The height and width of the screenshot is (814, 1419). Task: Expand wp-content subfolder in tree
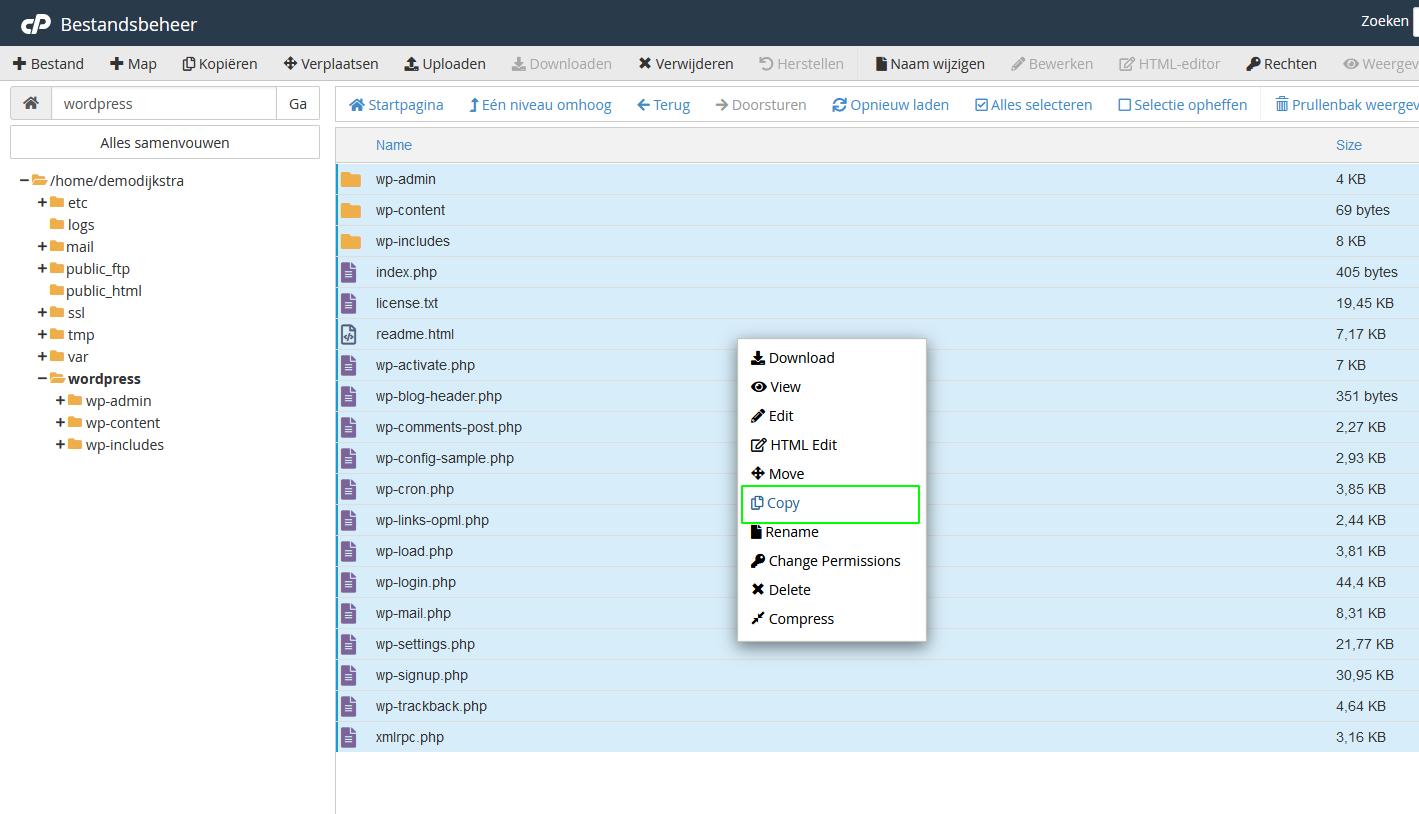click(60, 423)
